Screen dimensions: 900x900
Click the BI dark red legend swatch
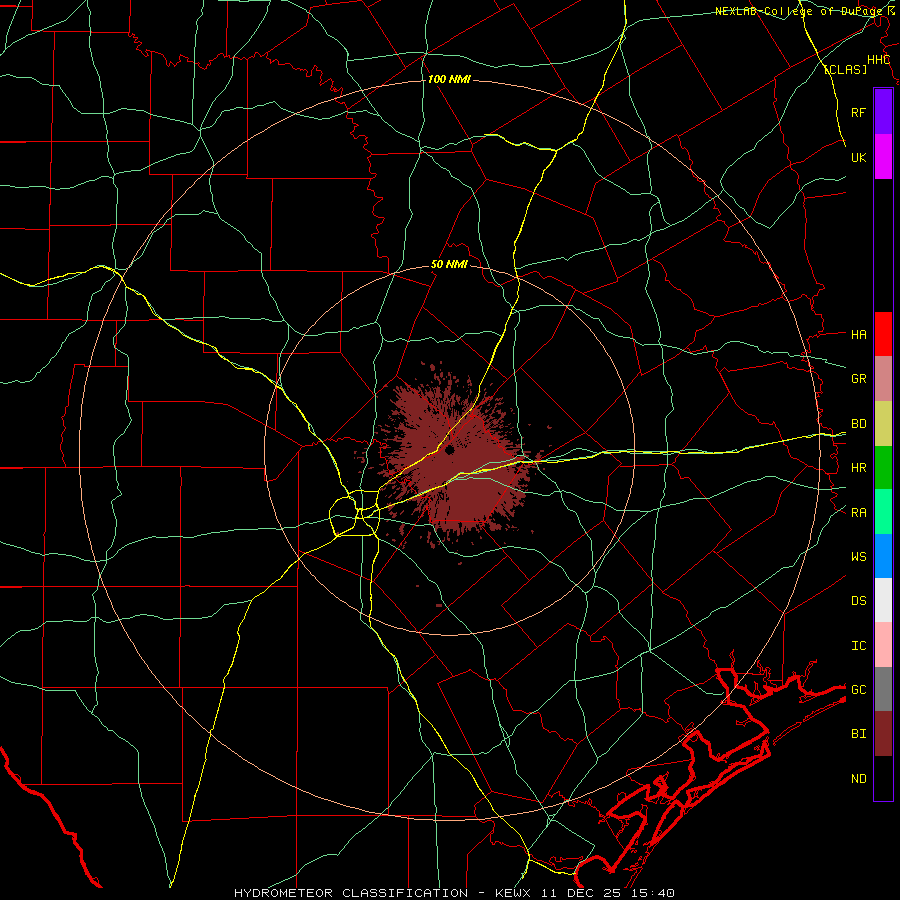(883, 734)
